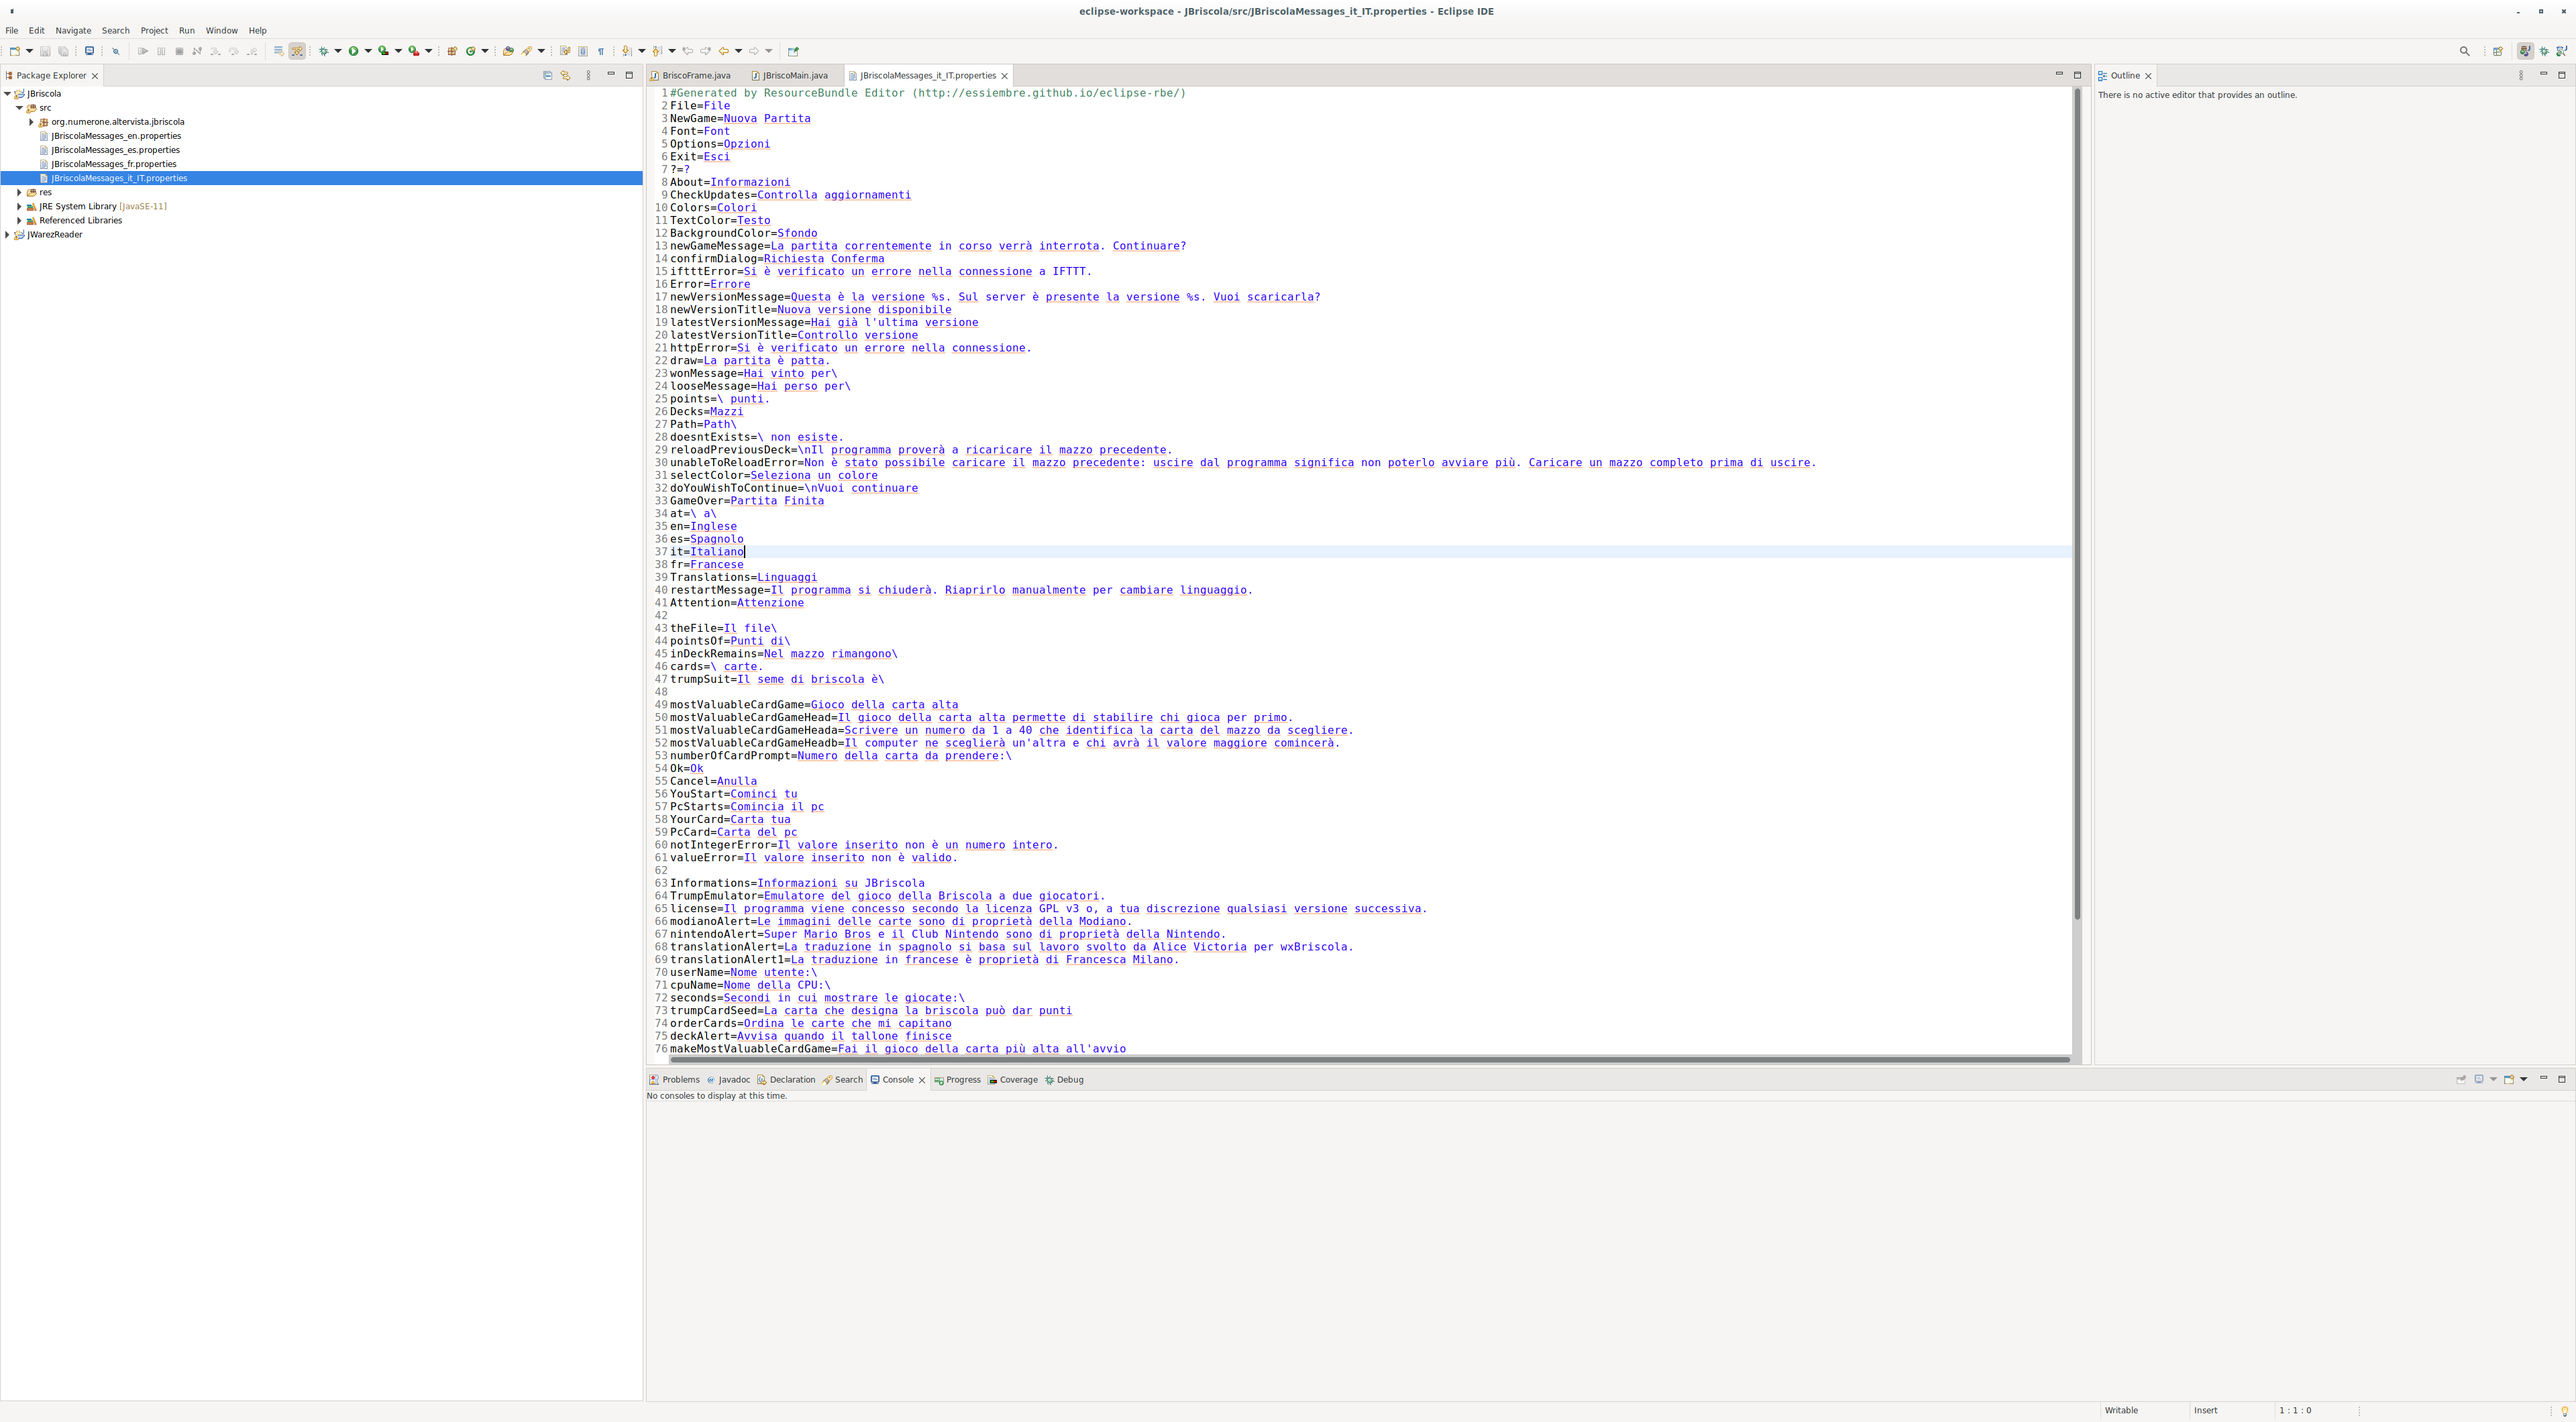
Task: Open the Problems view tab
Action: pos(679,1080)
